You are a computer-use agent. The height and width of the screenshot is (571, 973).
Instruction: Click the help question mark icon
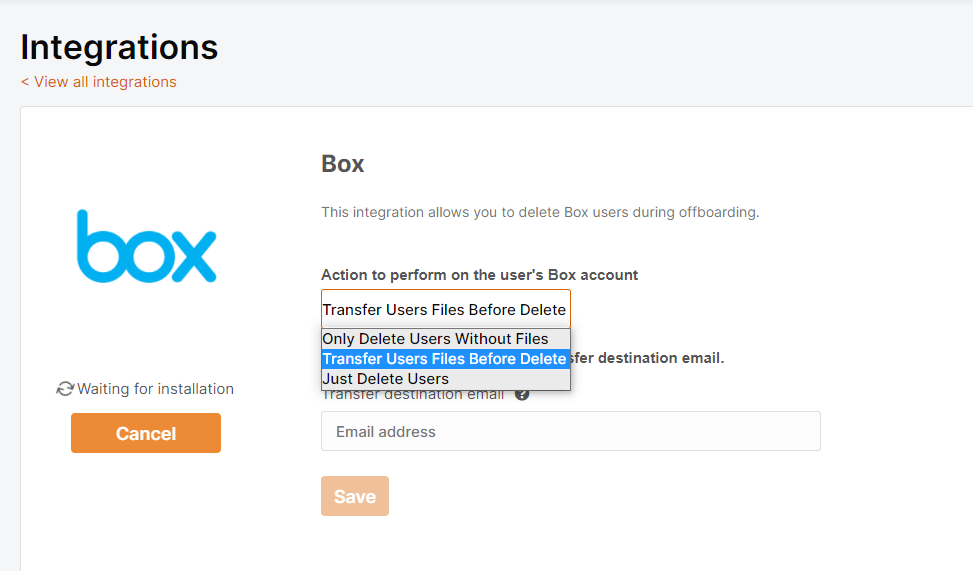[x=522, y=395]
